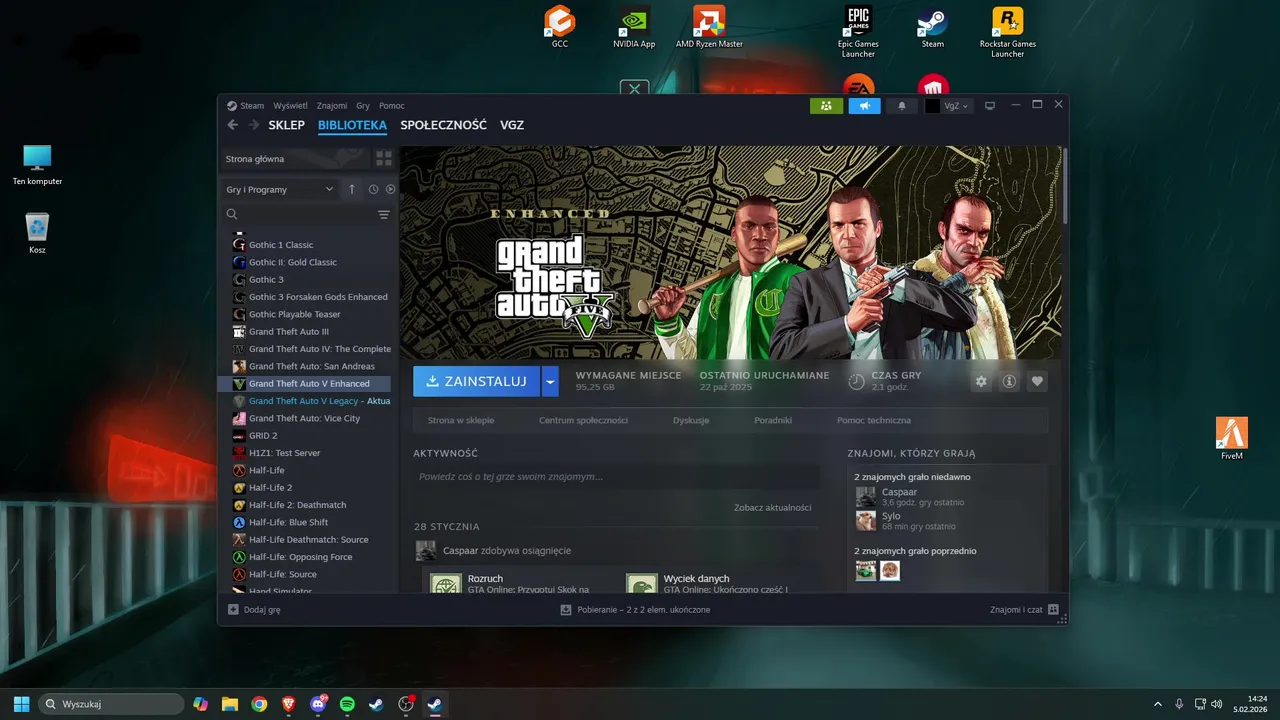Viewport: 1280px width, 720px height.
Task: Switch Steam to Big Picture mode icon
Action: [990, 105]
